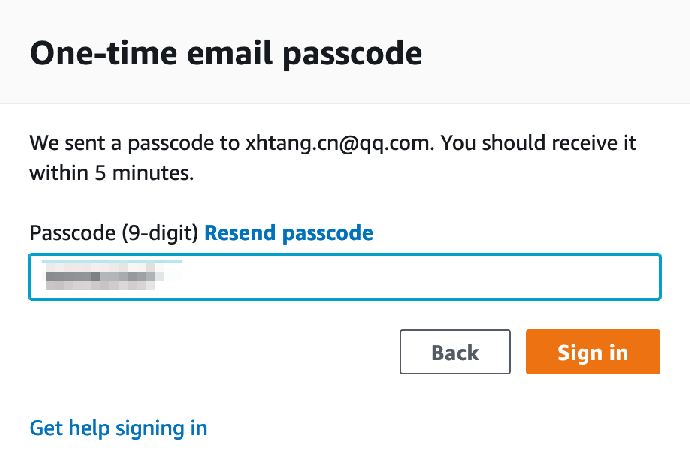Click the "Passcode (9-digit)" field label
The image size is (690, 470).
tap(114, 233)
